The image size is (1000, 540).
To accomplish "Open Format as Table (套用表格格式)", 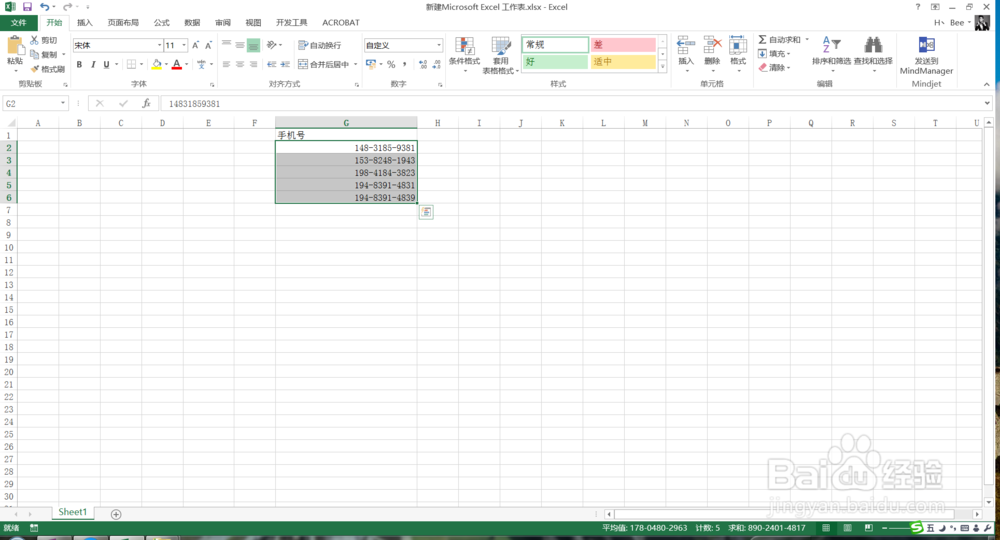I will [x=501, y=55].
